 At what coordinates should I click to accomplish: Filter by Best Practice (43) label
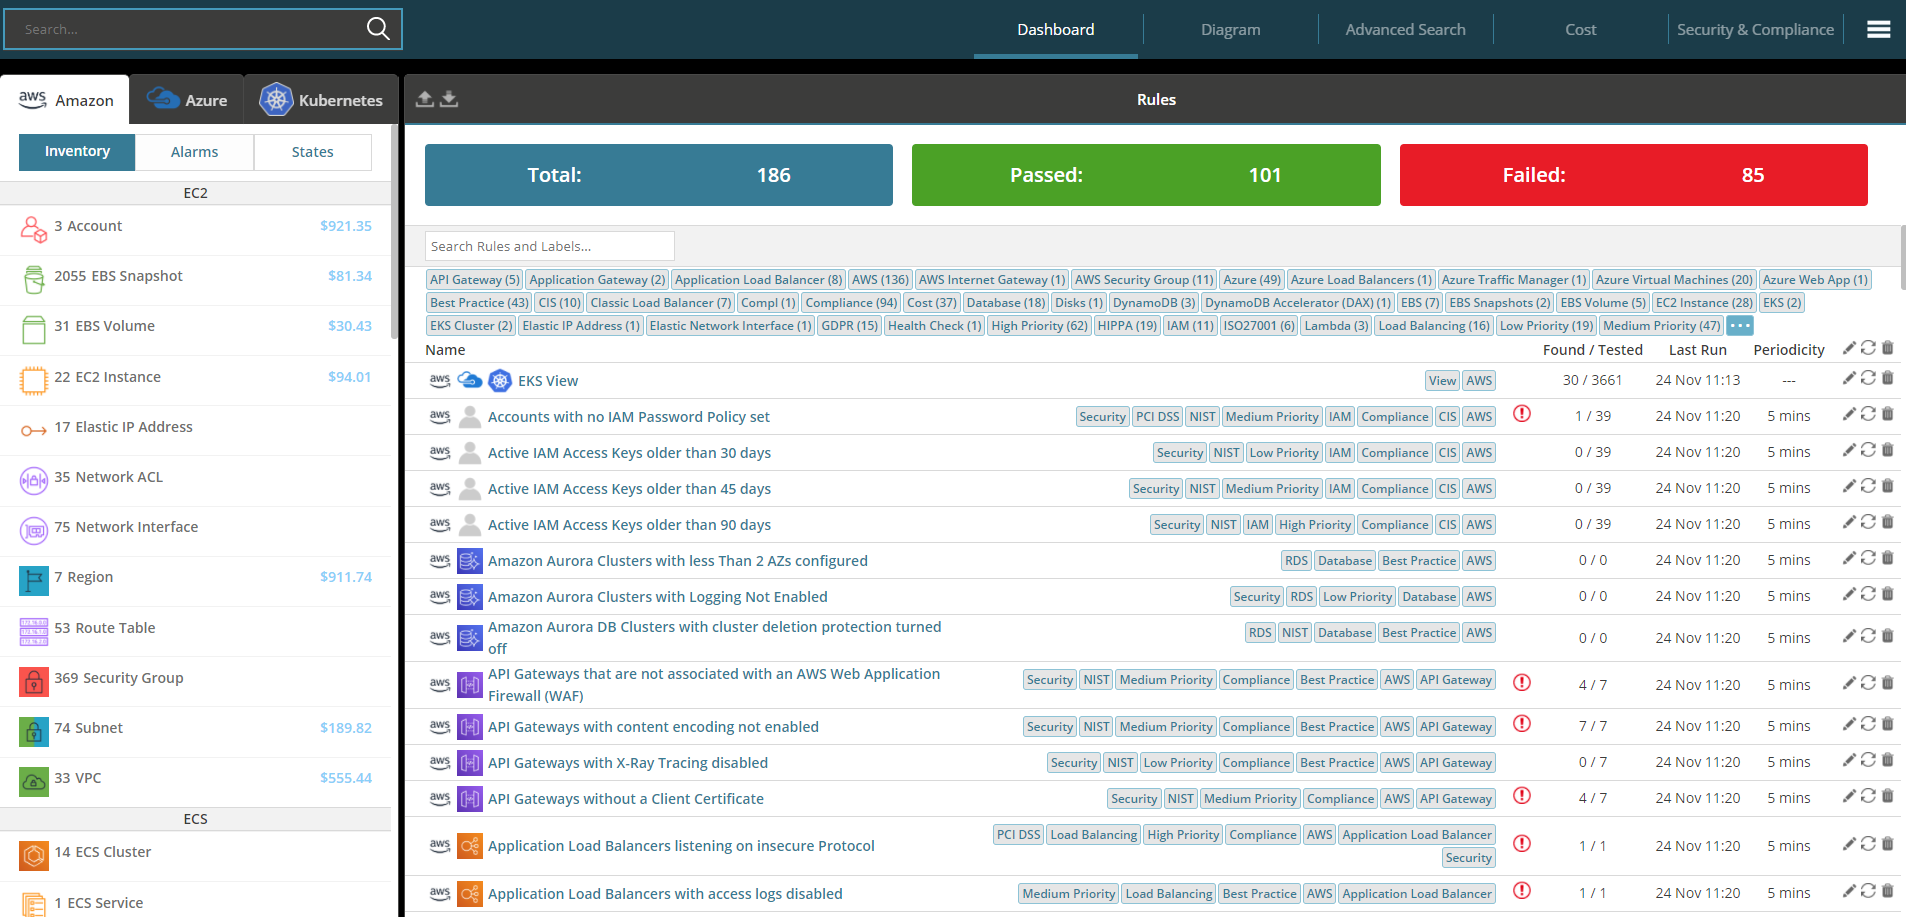[x=479, y=303]
